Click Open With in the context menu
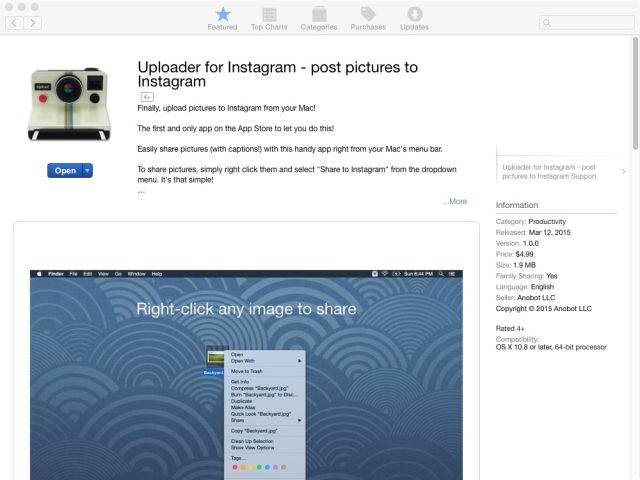This screenshot has height=480, width=640. point(242,361)
